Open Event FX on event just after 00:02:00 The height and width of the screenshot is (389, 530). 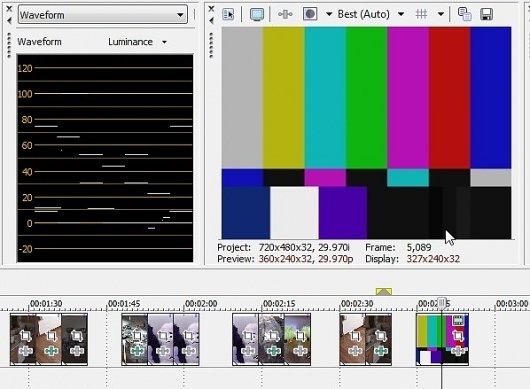189,351
